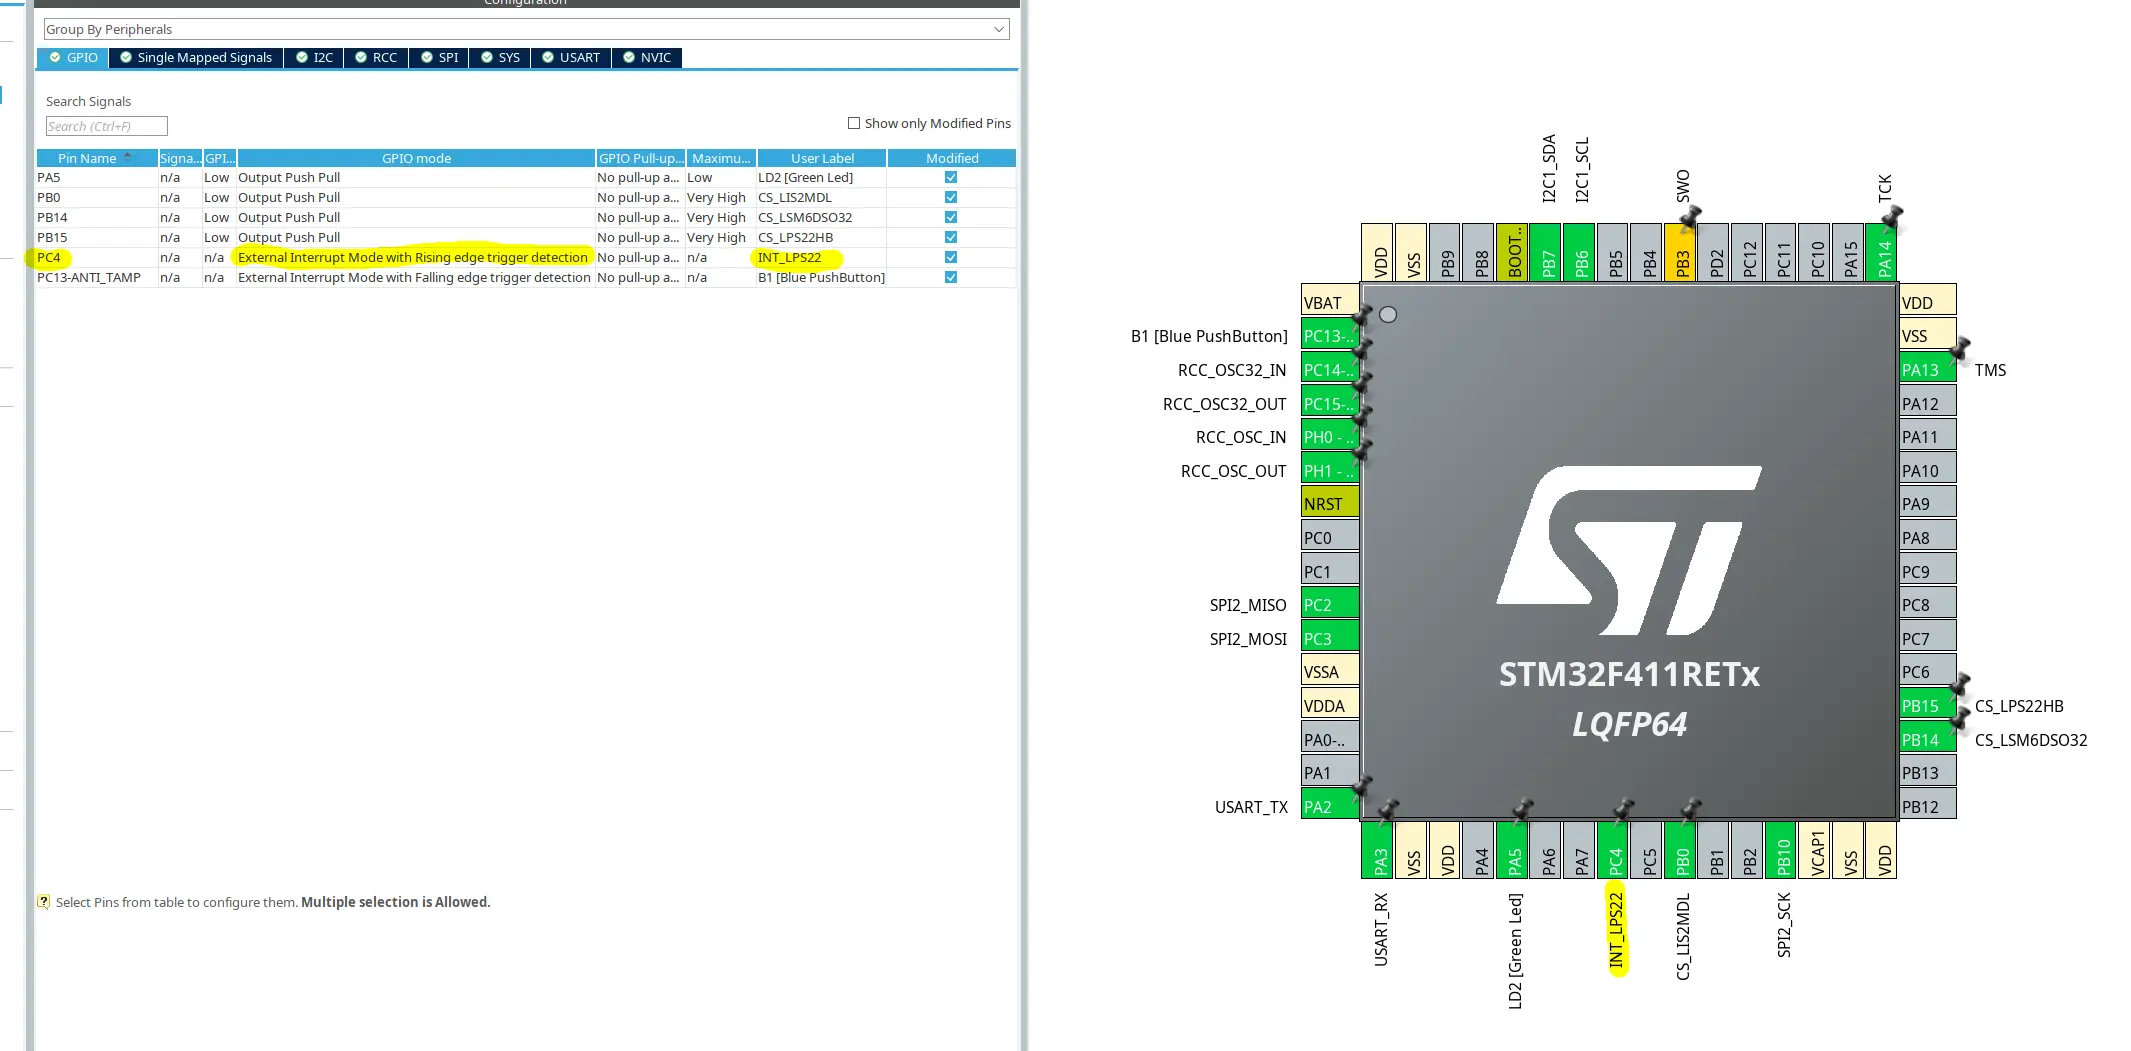Click the PC4 pin on the chip
This screenshot has height=1051, width=2131.
(x=1613, y=851)
